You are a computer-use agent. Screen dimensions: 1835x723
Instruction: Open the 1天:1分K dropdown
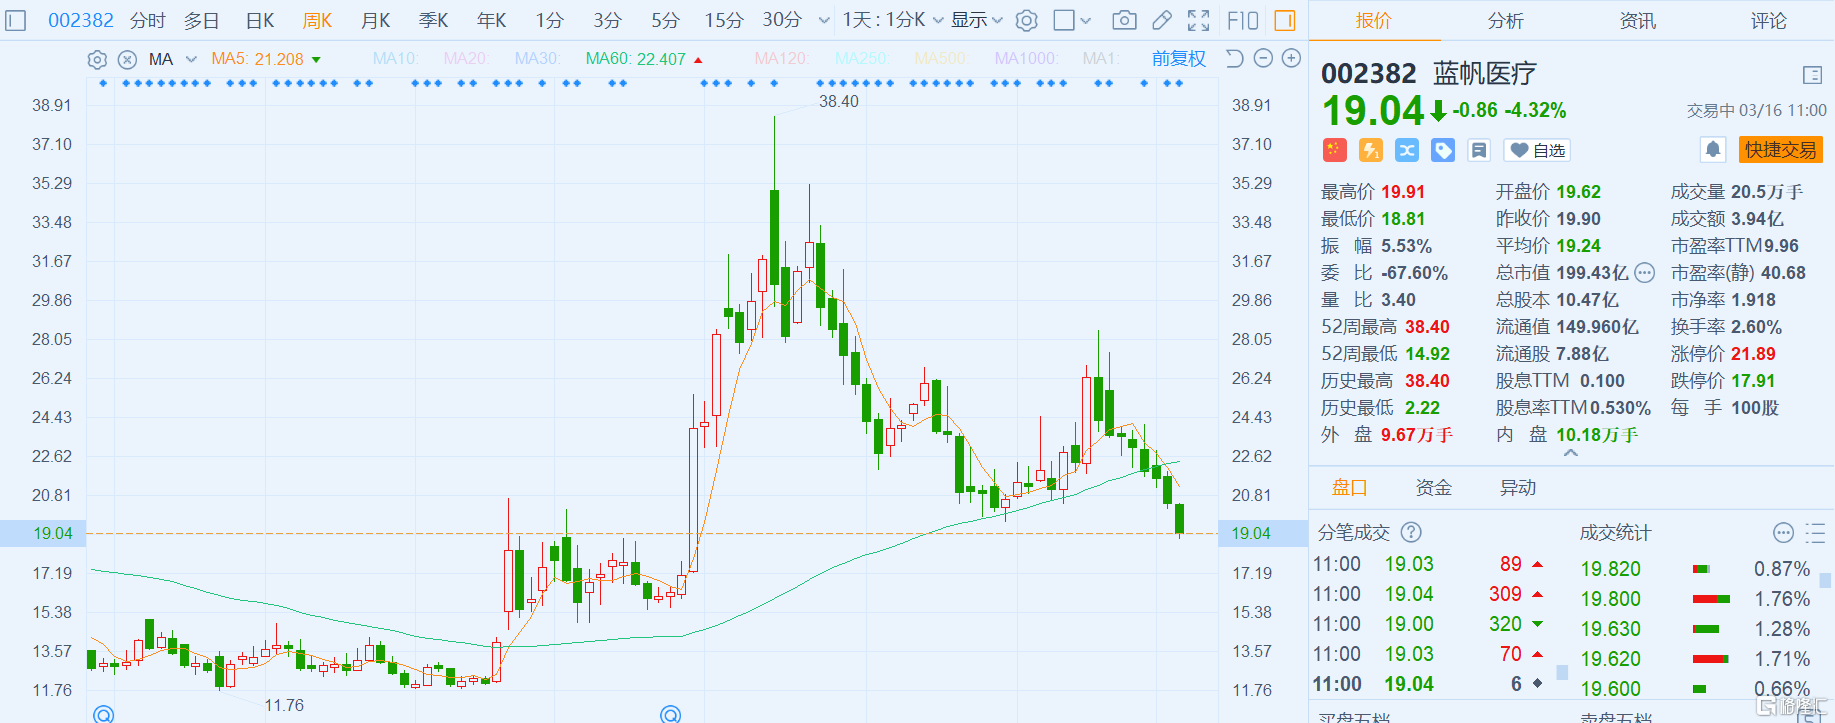coord(893,20)
